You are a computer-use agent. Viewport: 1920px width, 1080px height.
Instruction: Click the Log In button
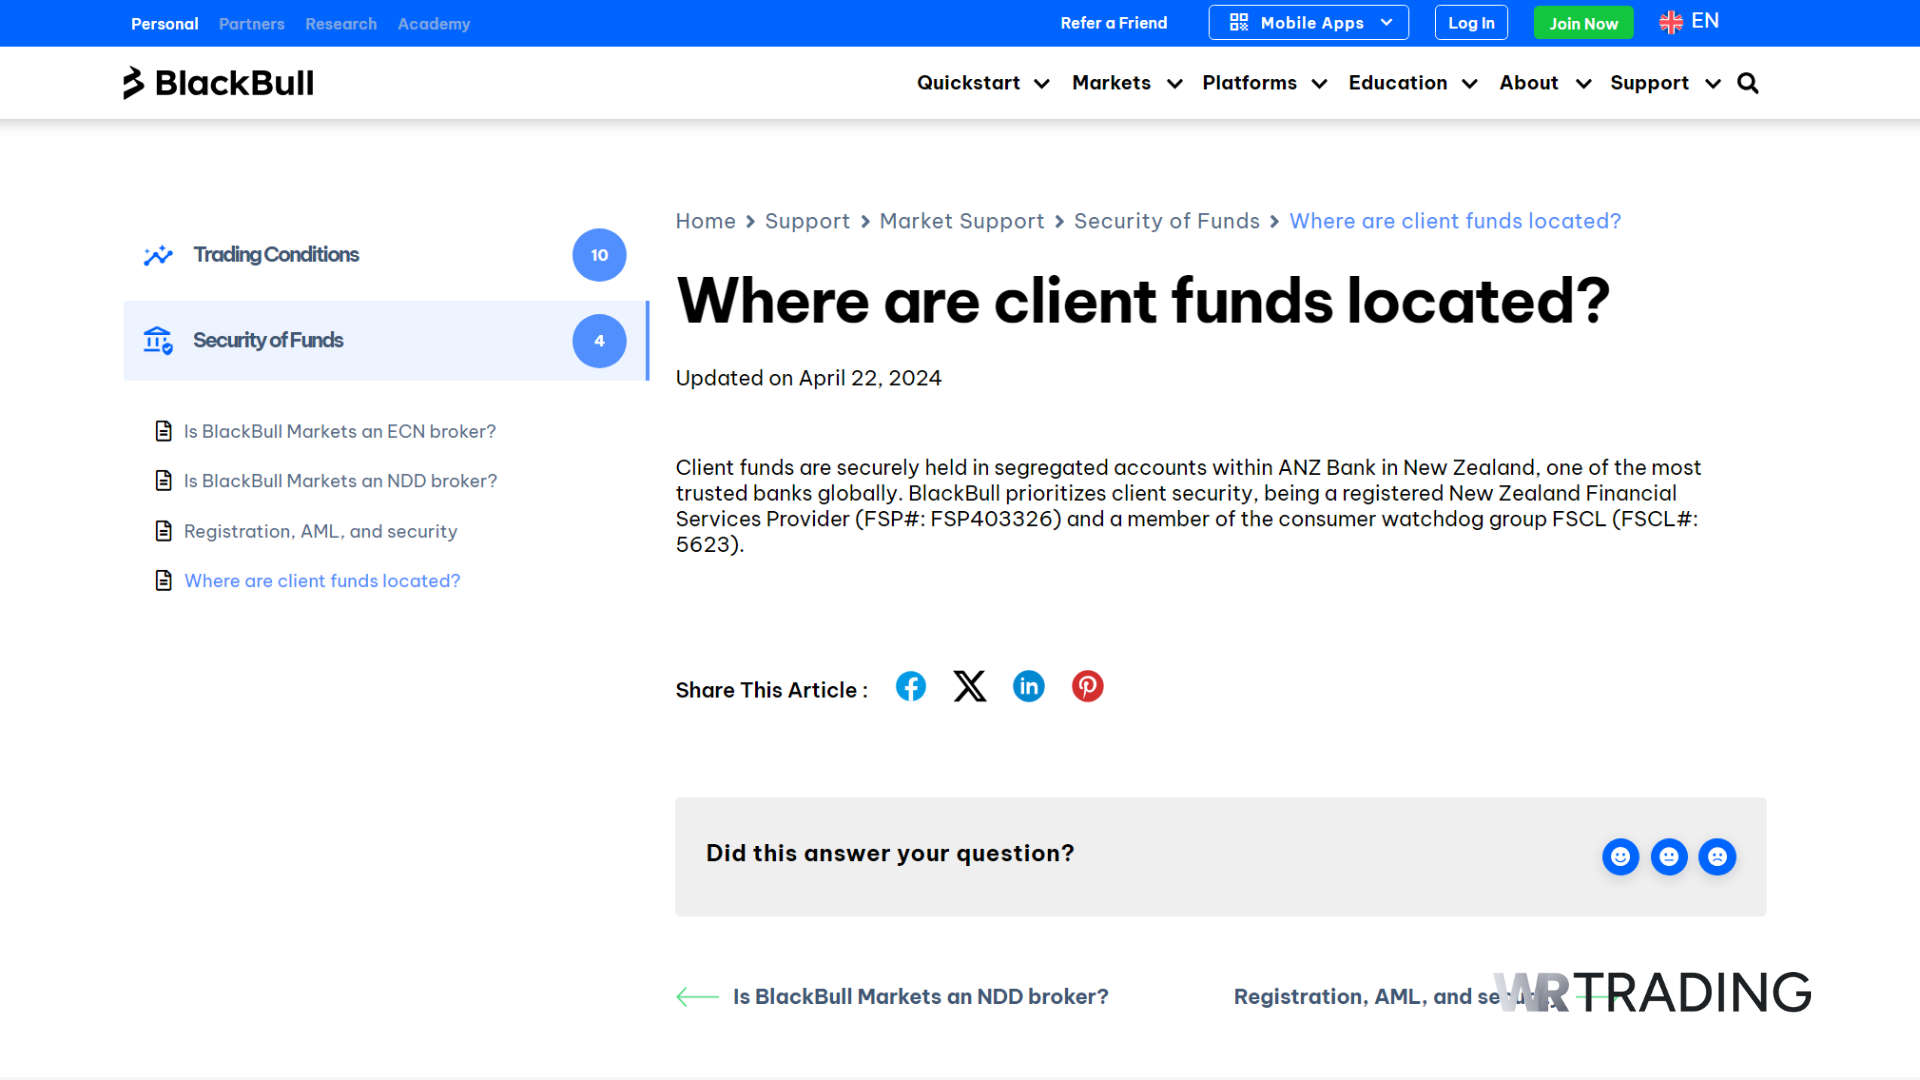1471,22
